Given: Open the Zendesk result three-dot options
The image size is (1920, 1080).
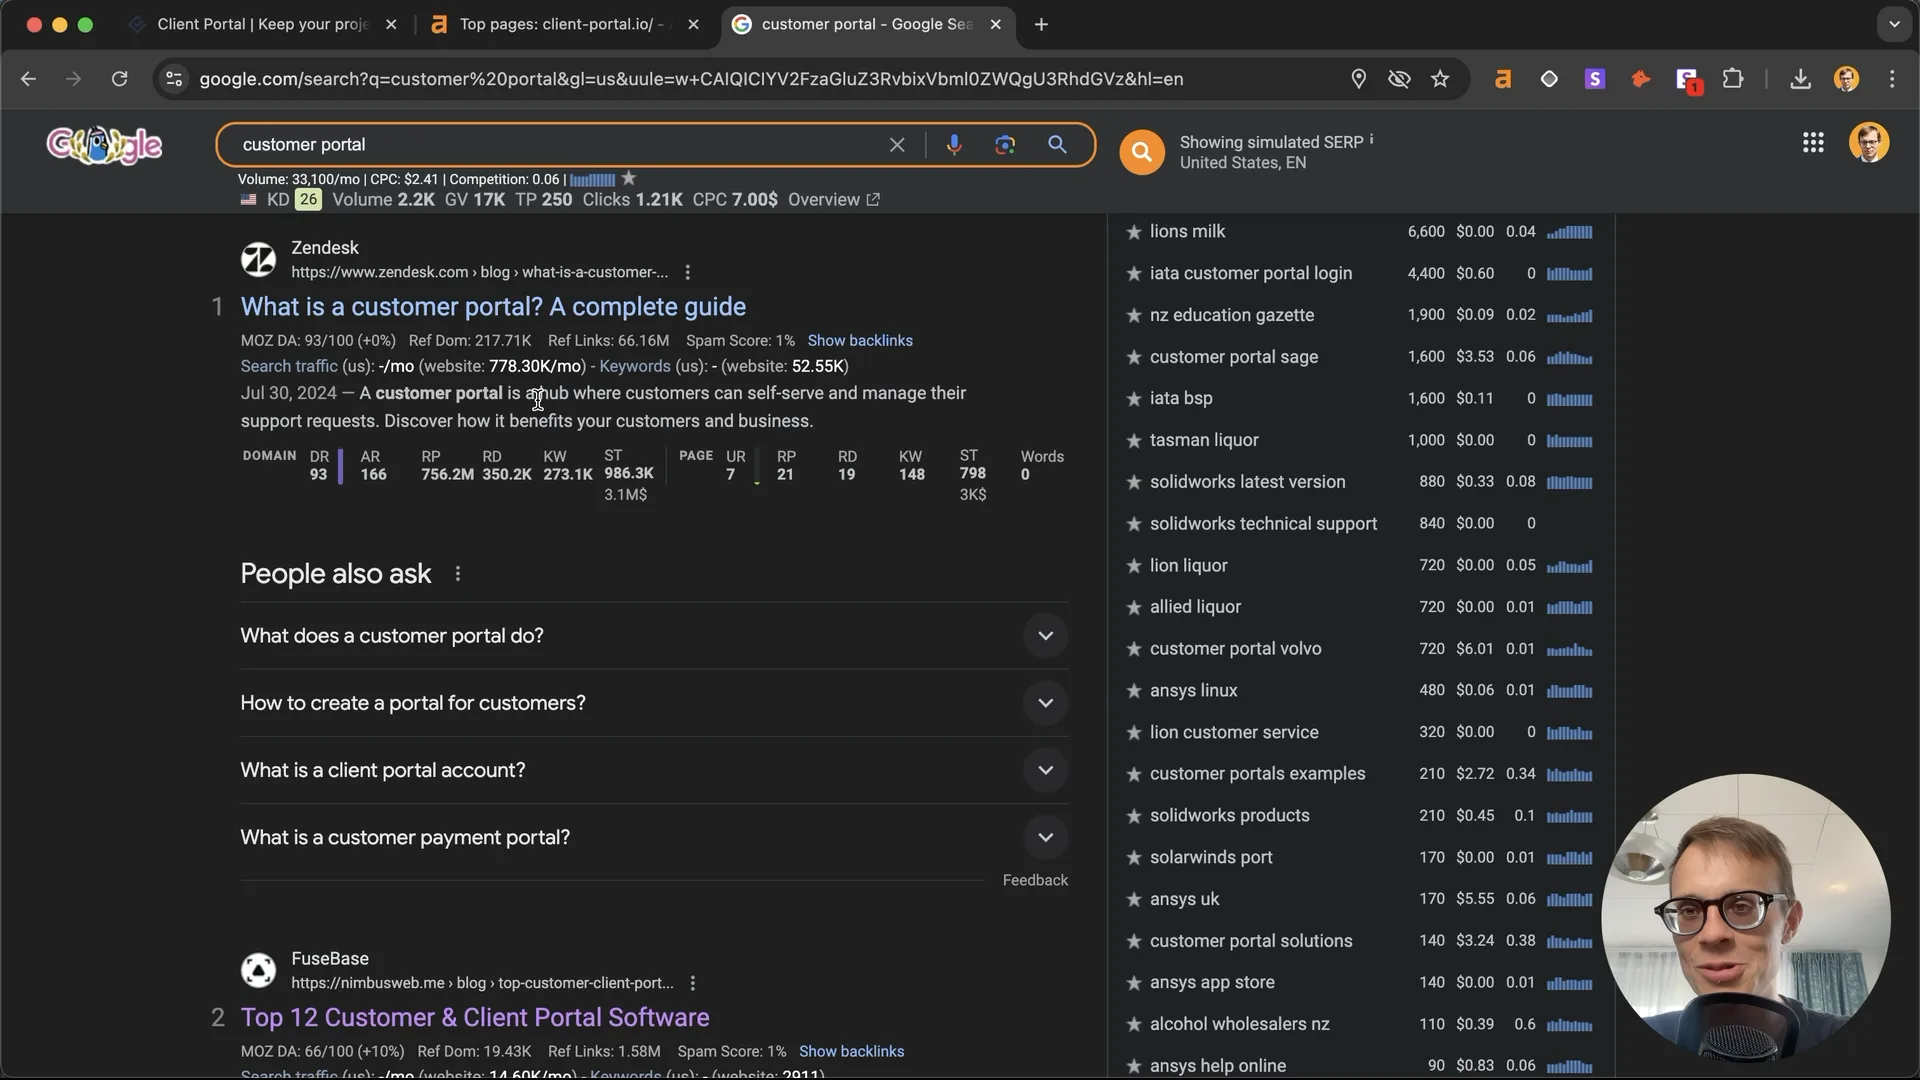Looking at the screenshot, I should pos(687,272).
